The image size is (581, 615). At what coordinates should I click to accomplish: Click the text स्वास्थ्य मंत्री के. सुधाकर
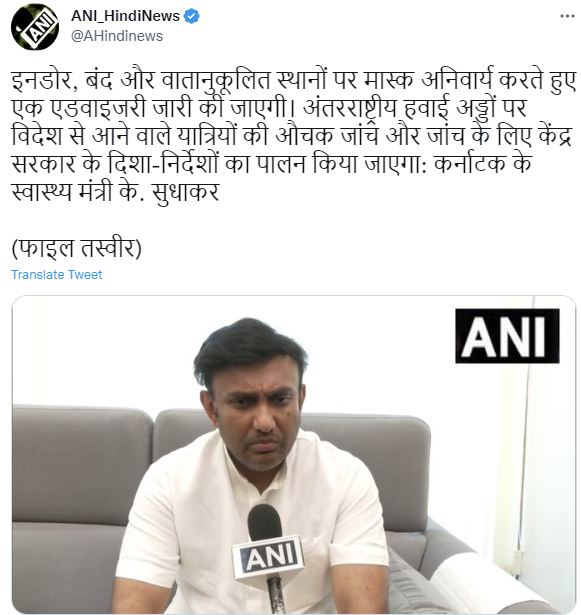click(x=115, y=192)
